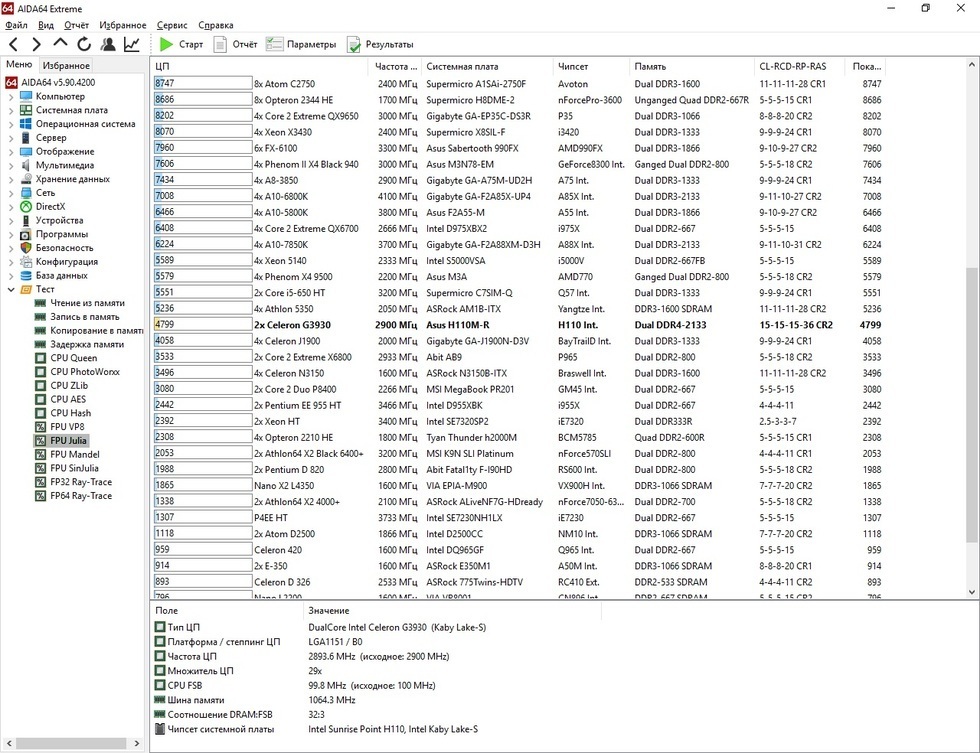Open the Отчёт menu in menu bar
The width and height of the screenshot is (980, 753).
[76, 25]
